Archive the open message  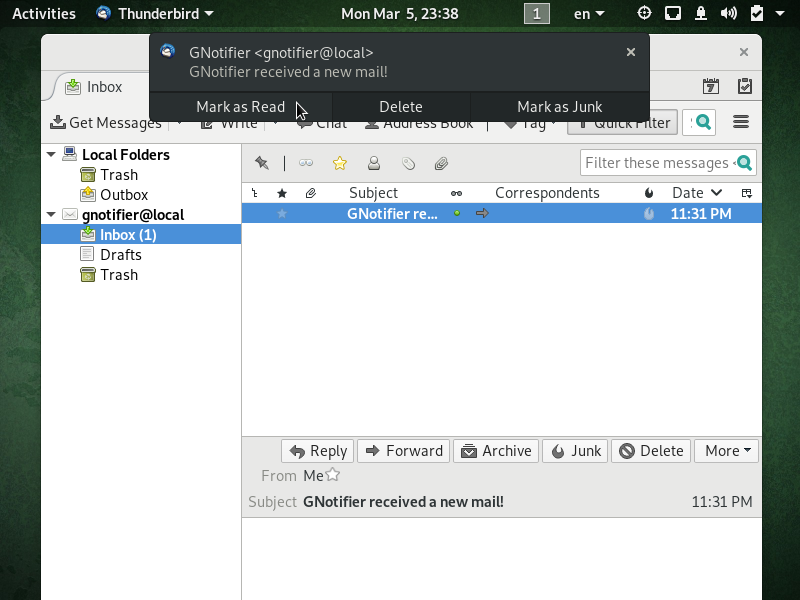496,451
